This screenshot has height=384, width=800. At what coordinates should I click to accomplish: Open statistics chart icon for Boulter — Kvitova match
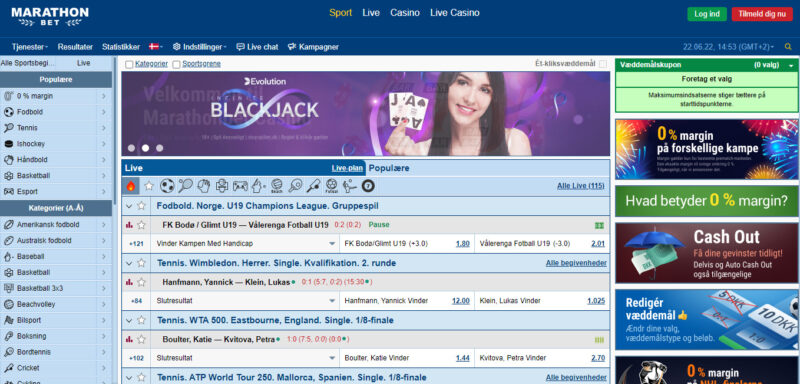pos(129,339)
